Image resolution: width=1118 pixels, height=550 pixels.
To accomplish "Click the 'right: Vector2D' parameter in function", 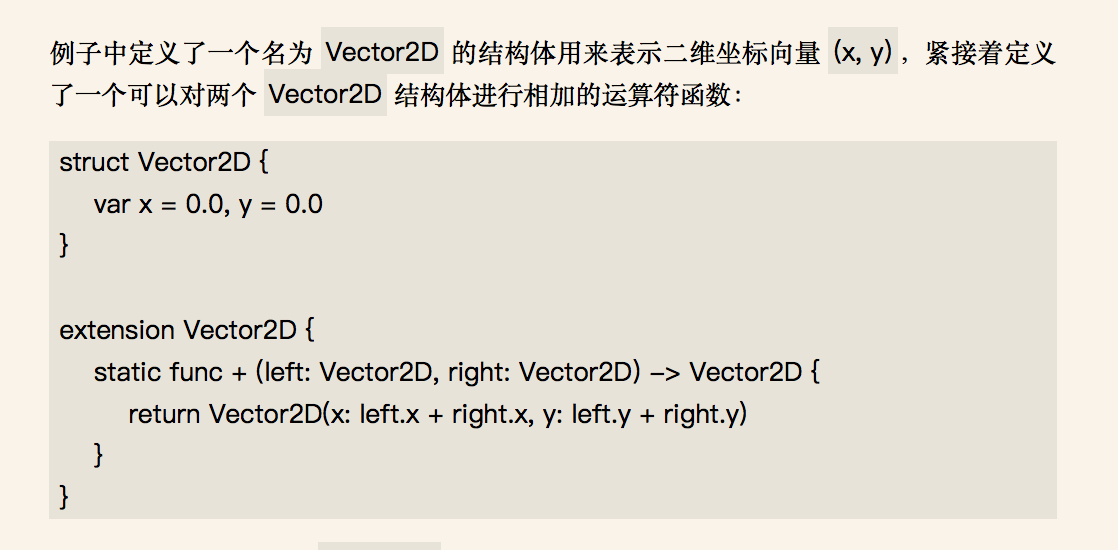I will tap(540, 372).
